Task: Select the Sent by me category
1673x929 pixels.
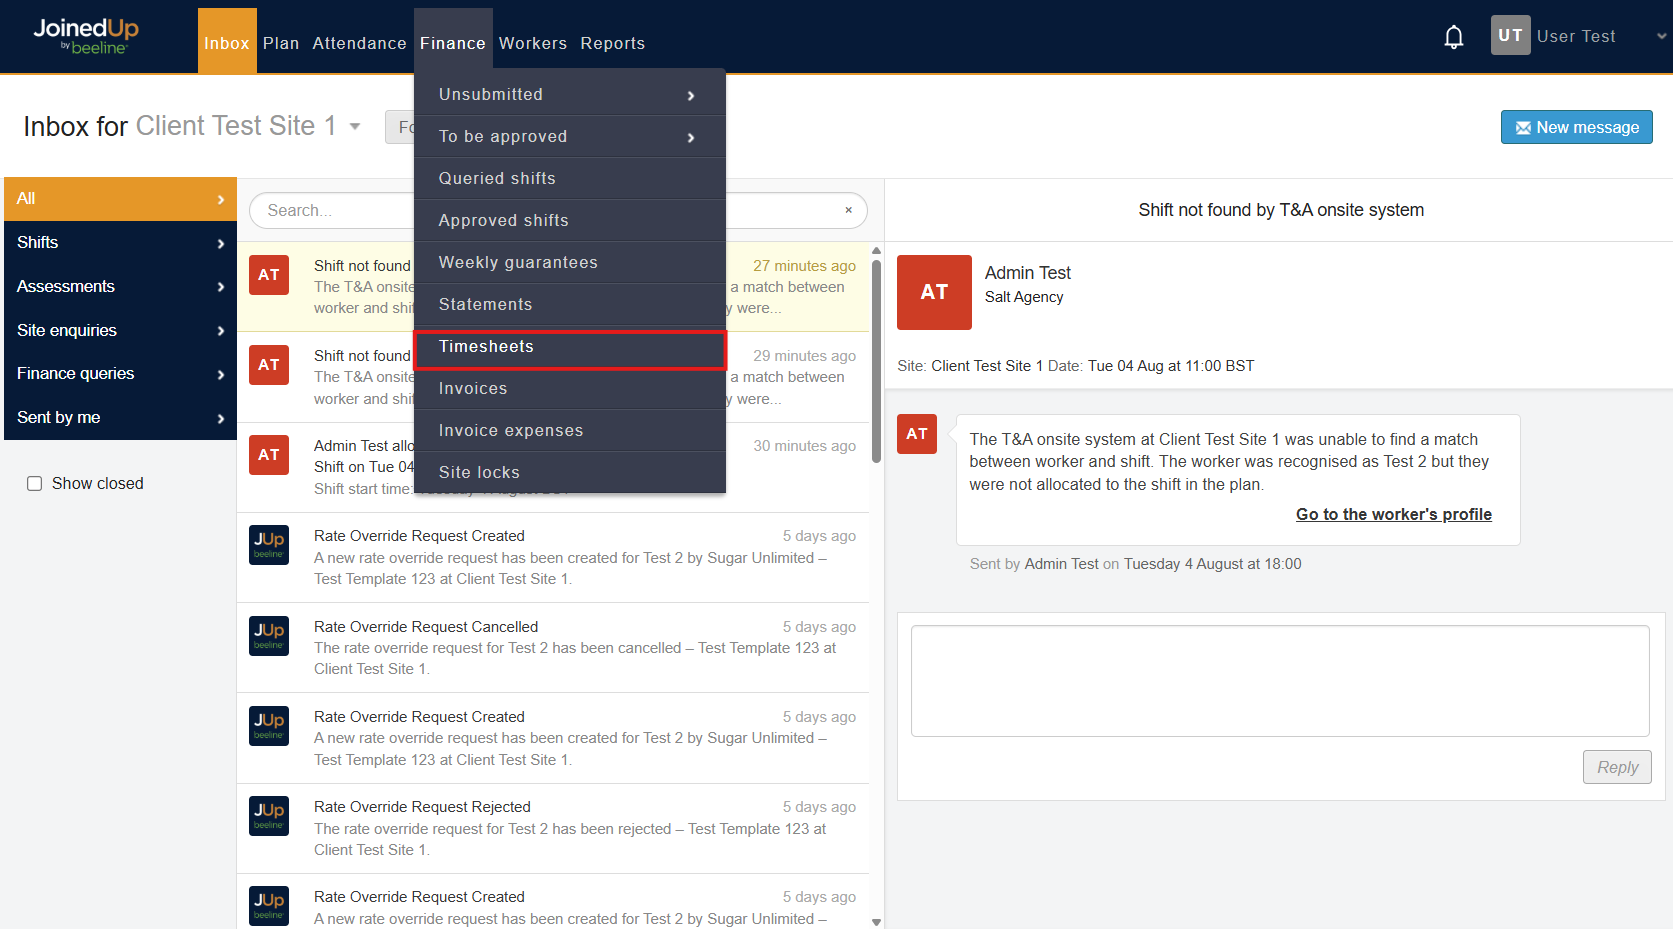Action: (120, 418)
